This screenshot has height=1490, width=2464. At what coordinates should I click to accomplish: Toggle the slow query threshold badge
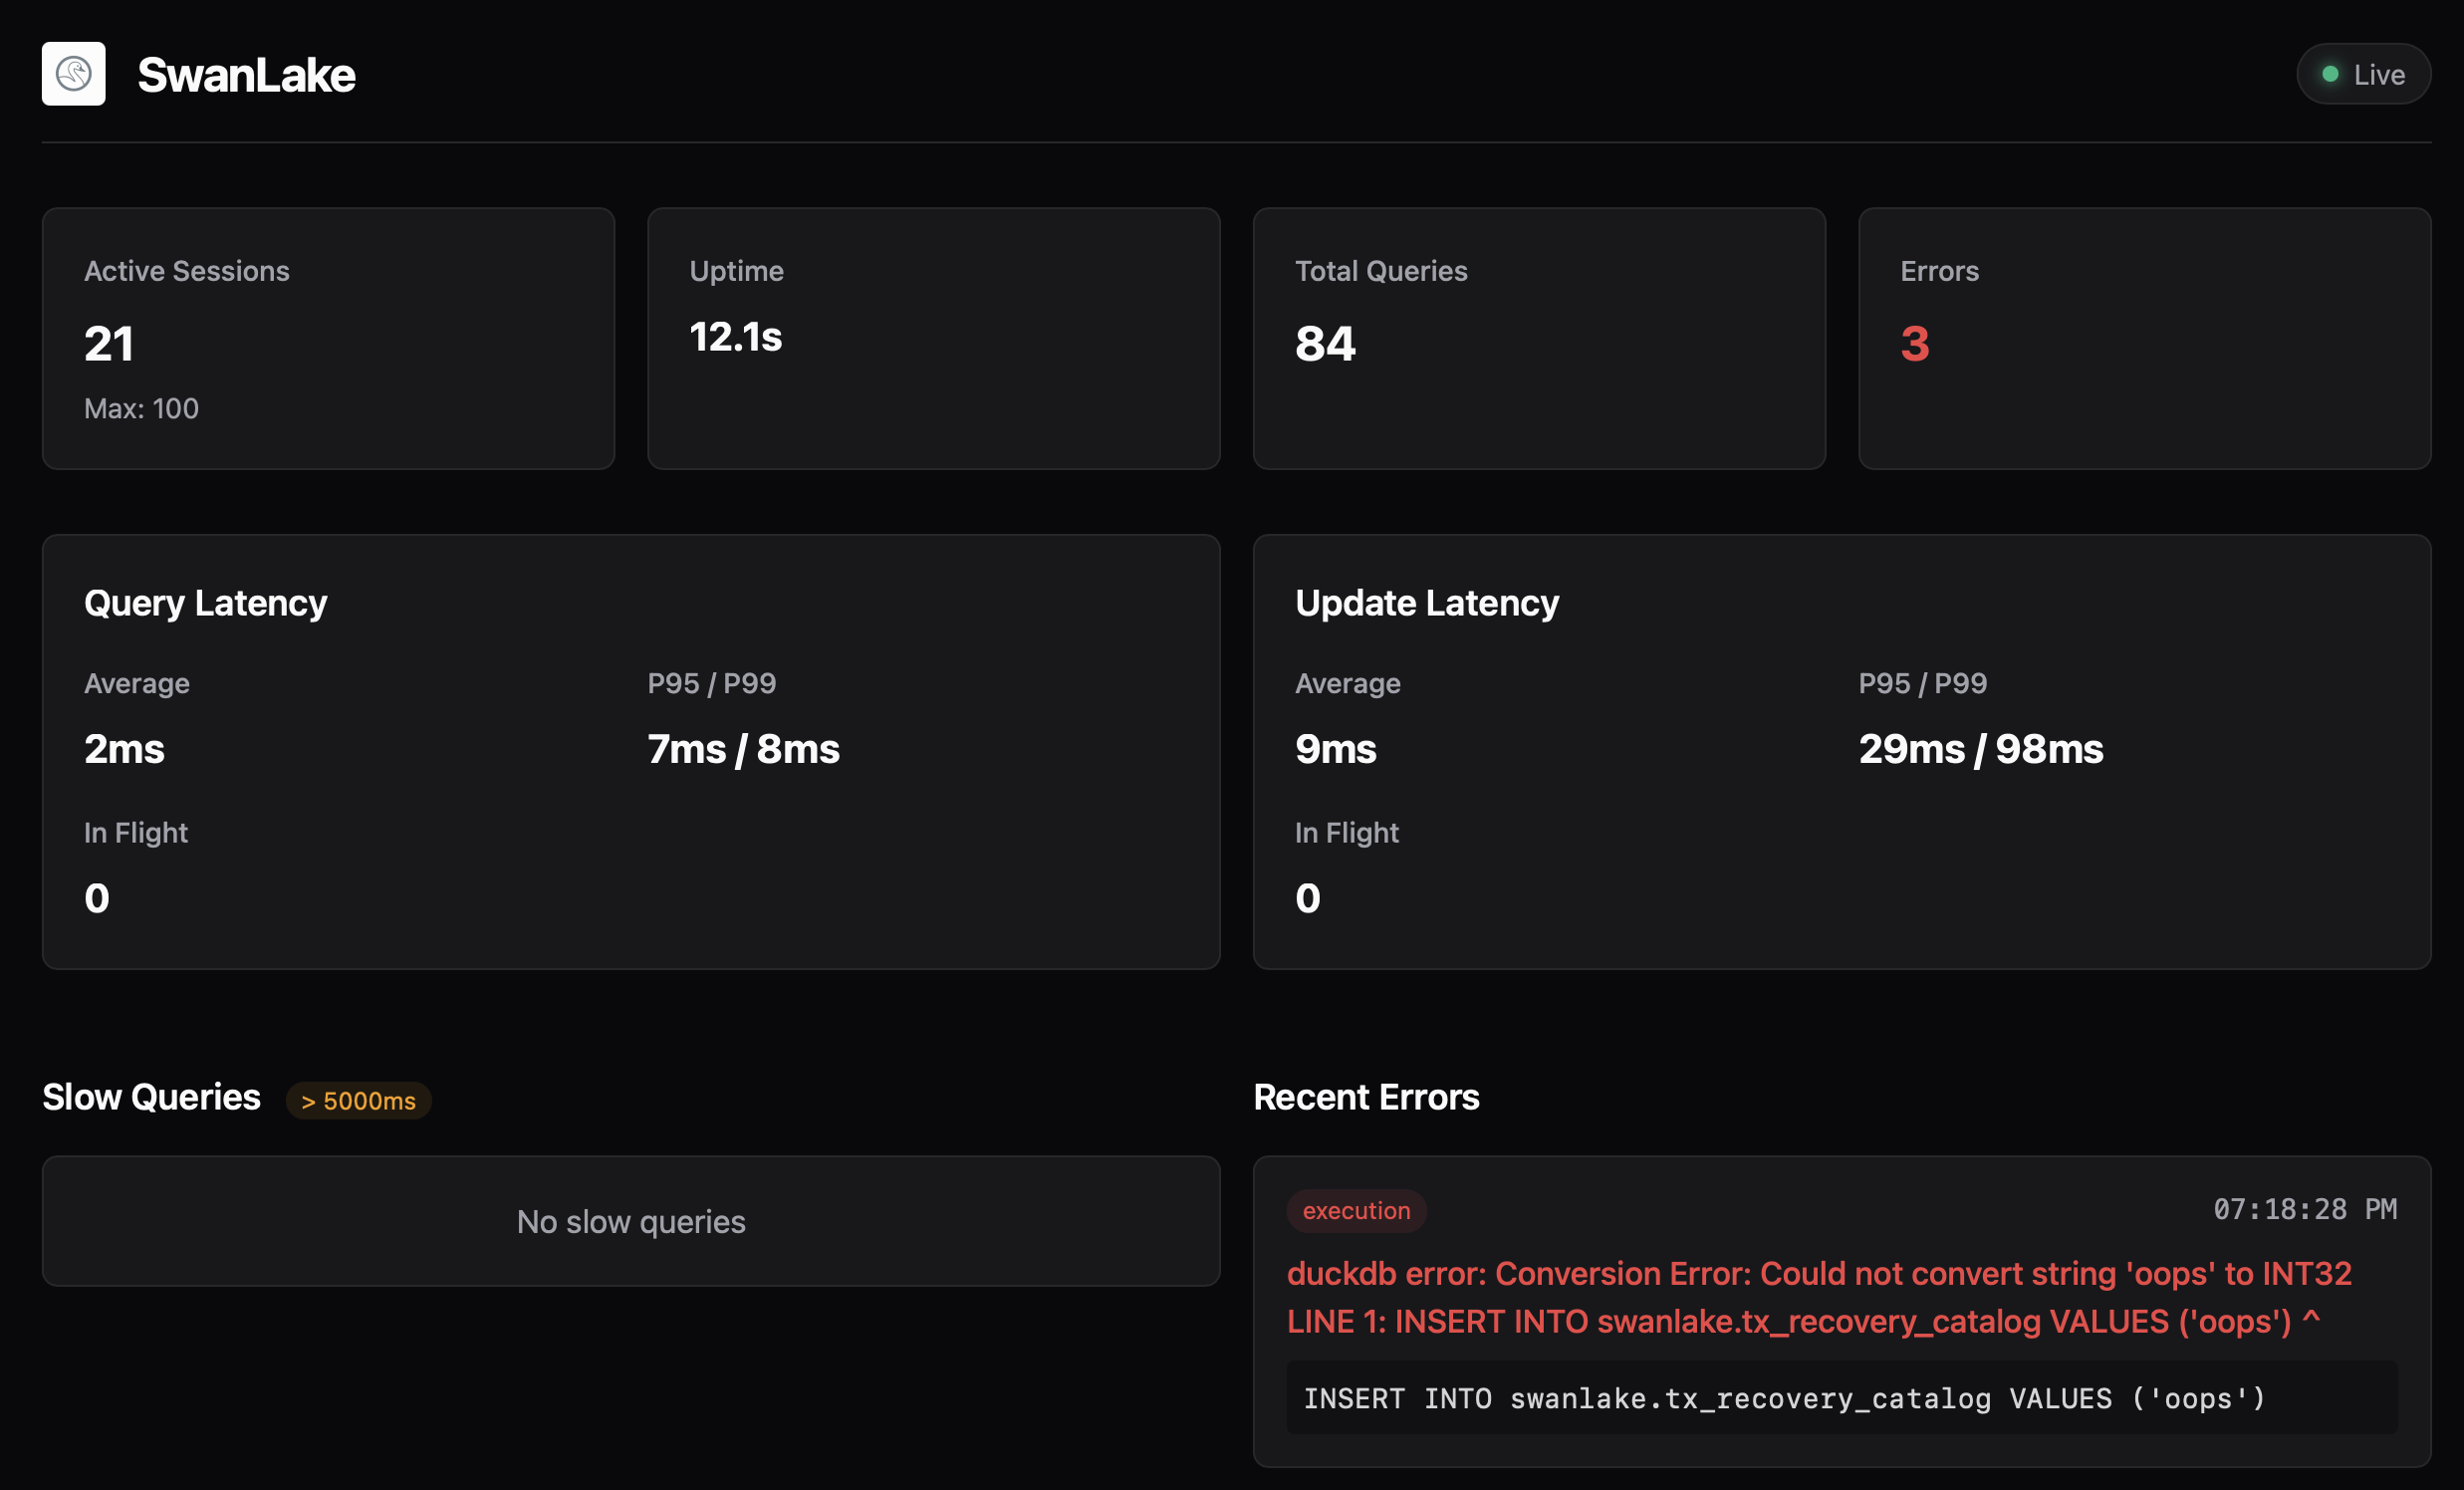click(358, 1100)
